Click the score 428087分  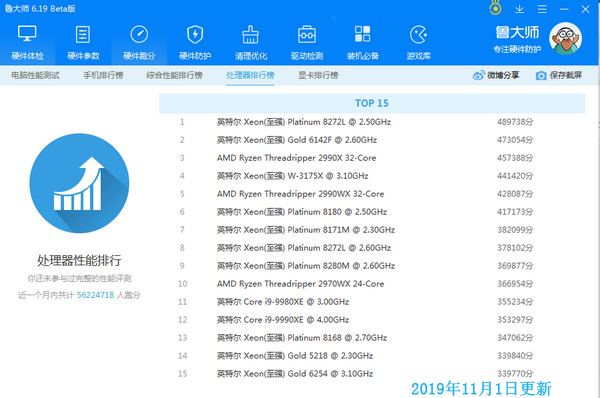point(515,194)
